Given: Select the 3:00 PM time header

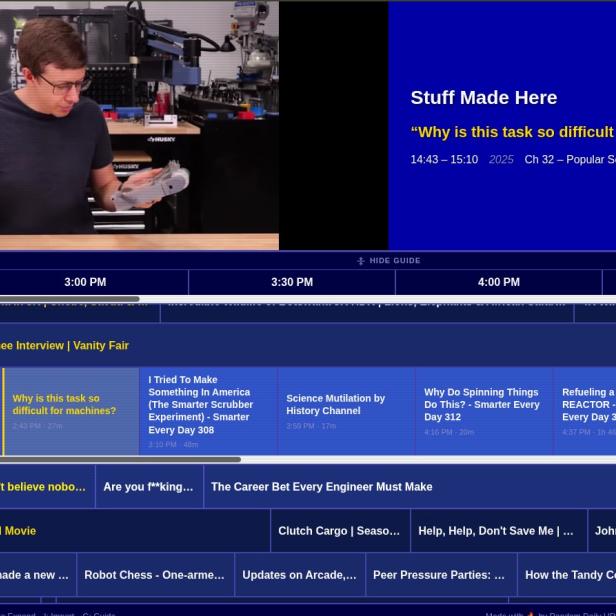Looking at the screenshot, I should click(x=85, y=282).
